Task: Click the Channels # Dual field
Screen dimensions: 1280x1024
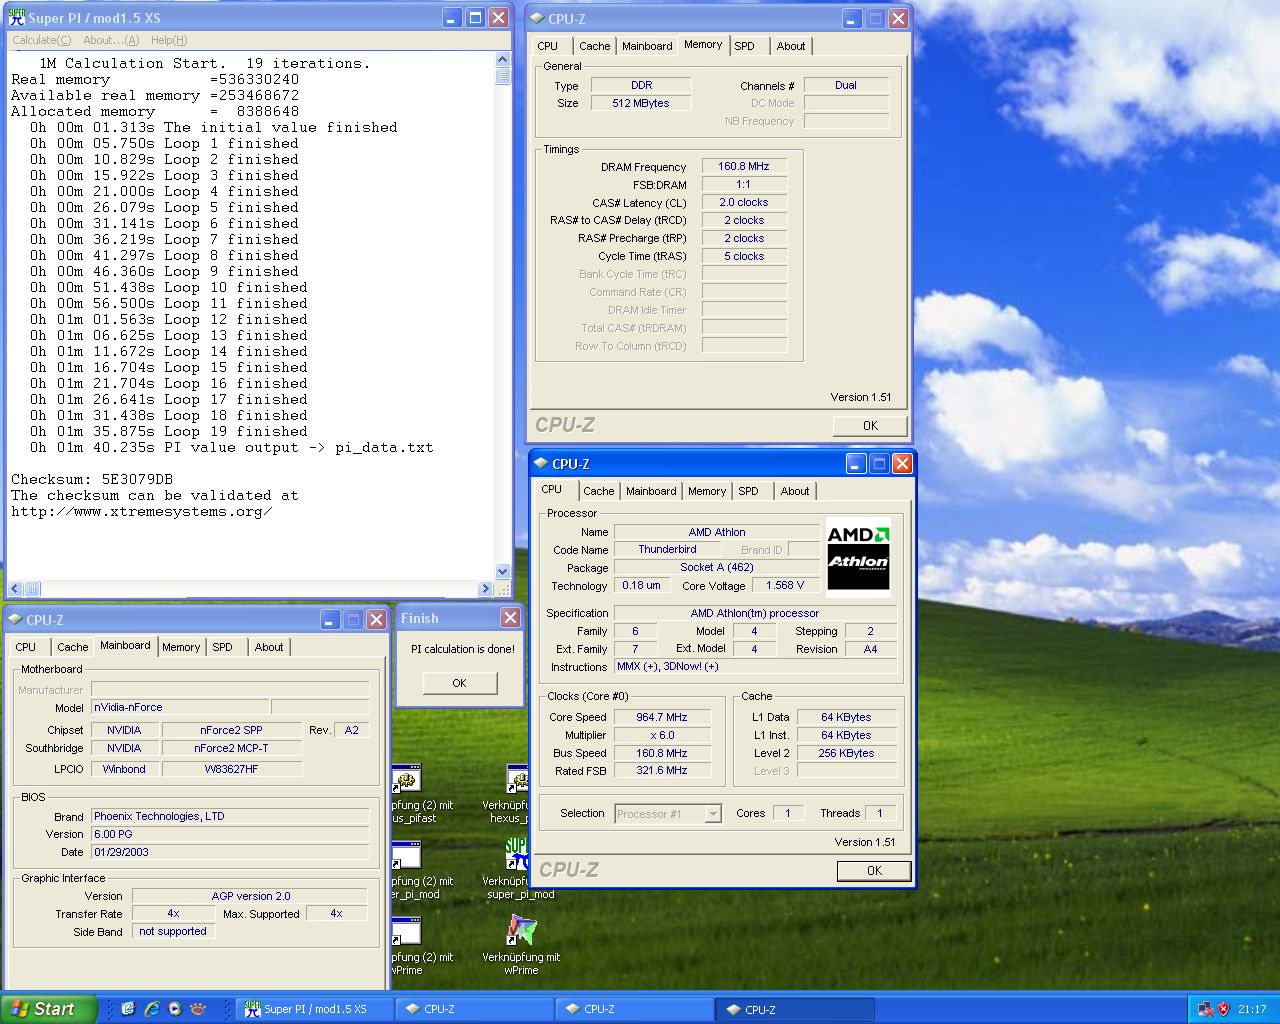Action: (x=846, y=85)
